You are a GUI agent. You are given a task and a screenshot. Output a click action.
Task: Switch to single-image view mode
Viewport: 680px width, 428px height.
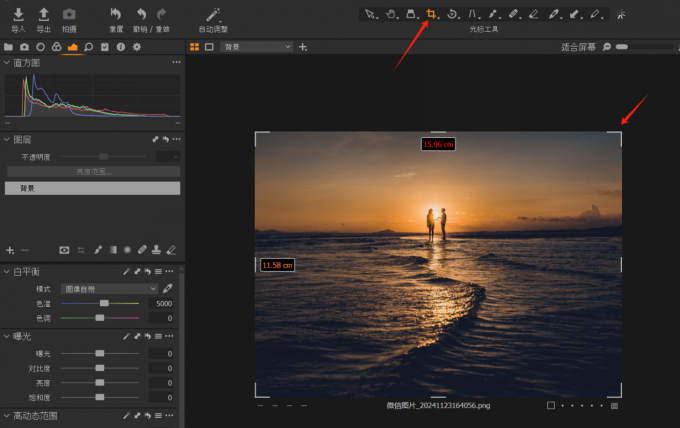pyautogui.click(x=209, y=47)
